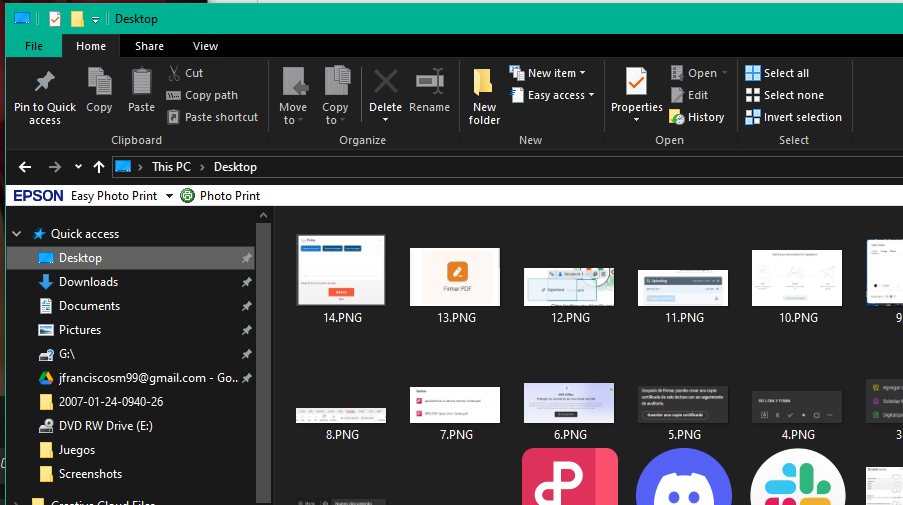This screenshot has width=903, height=505.
Task: Expand the New item dropdown
Action: click(x=548, y=73)
